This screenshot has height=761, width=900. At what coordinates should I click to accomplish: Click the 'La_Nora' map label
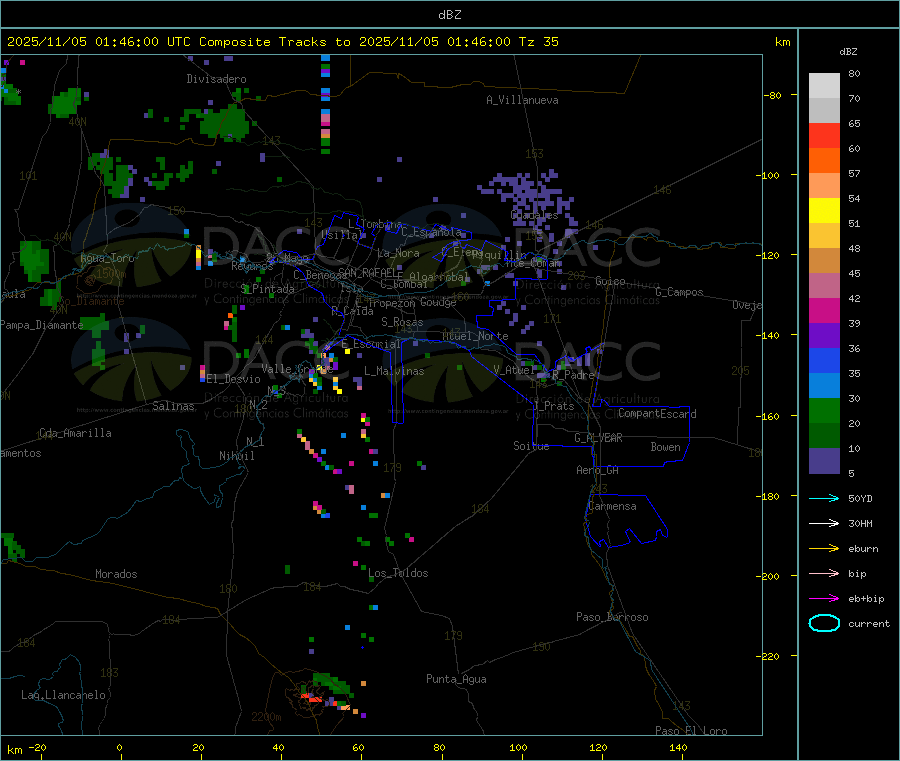pos(398,253)
